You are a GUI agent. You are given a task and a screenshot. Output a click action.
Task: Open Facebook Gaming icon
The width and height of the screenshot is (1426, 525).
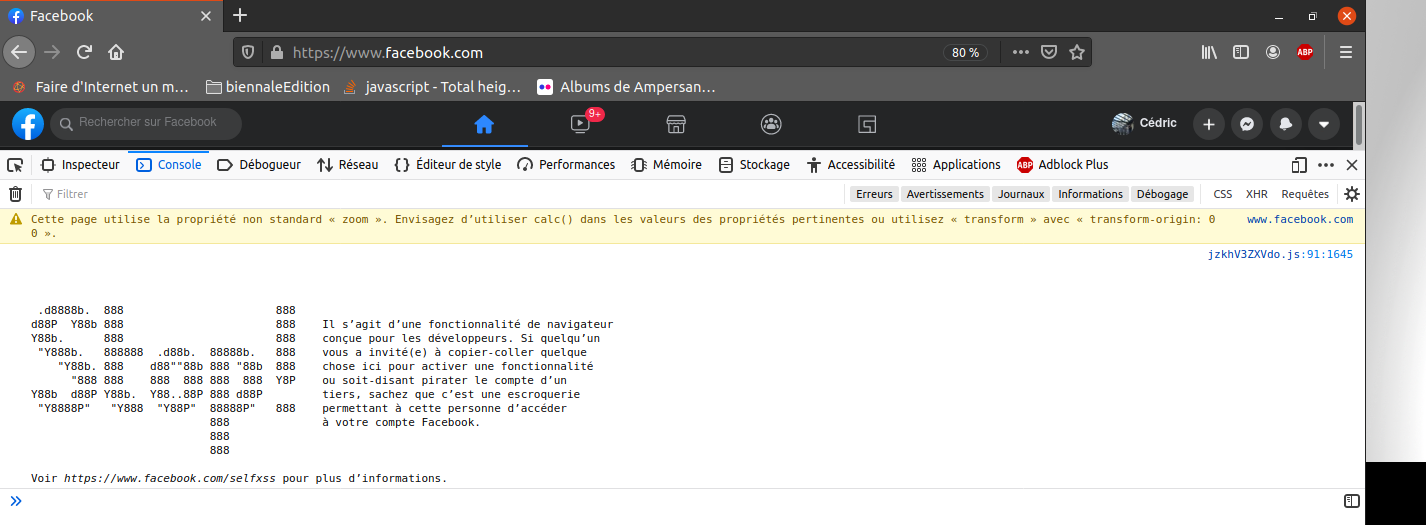pos(867,124)
